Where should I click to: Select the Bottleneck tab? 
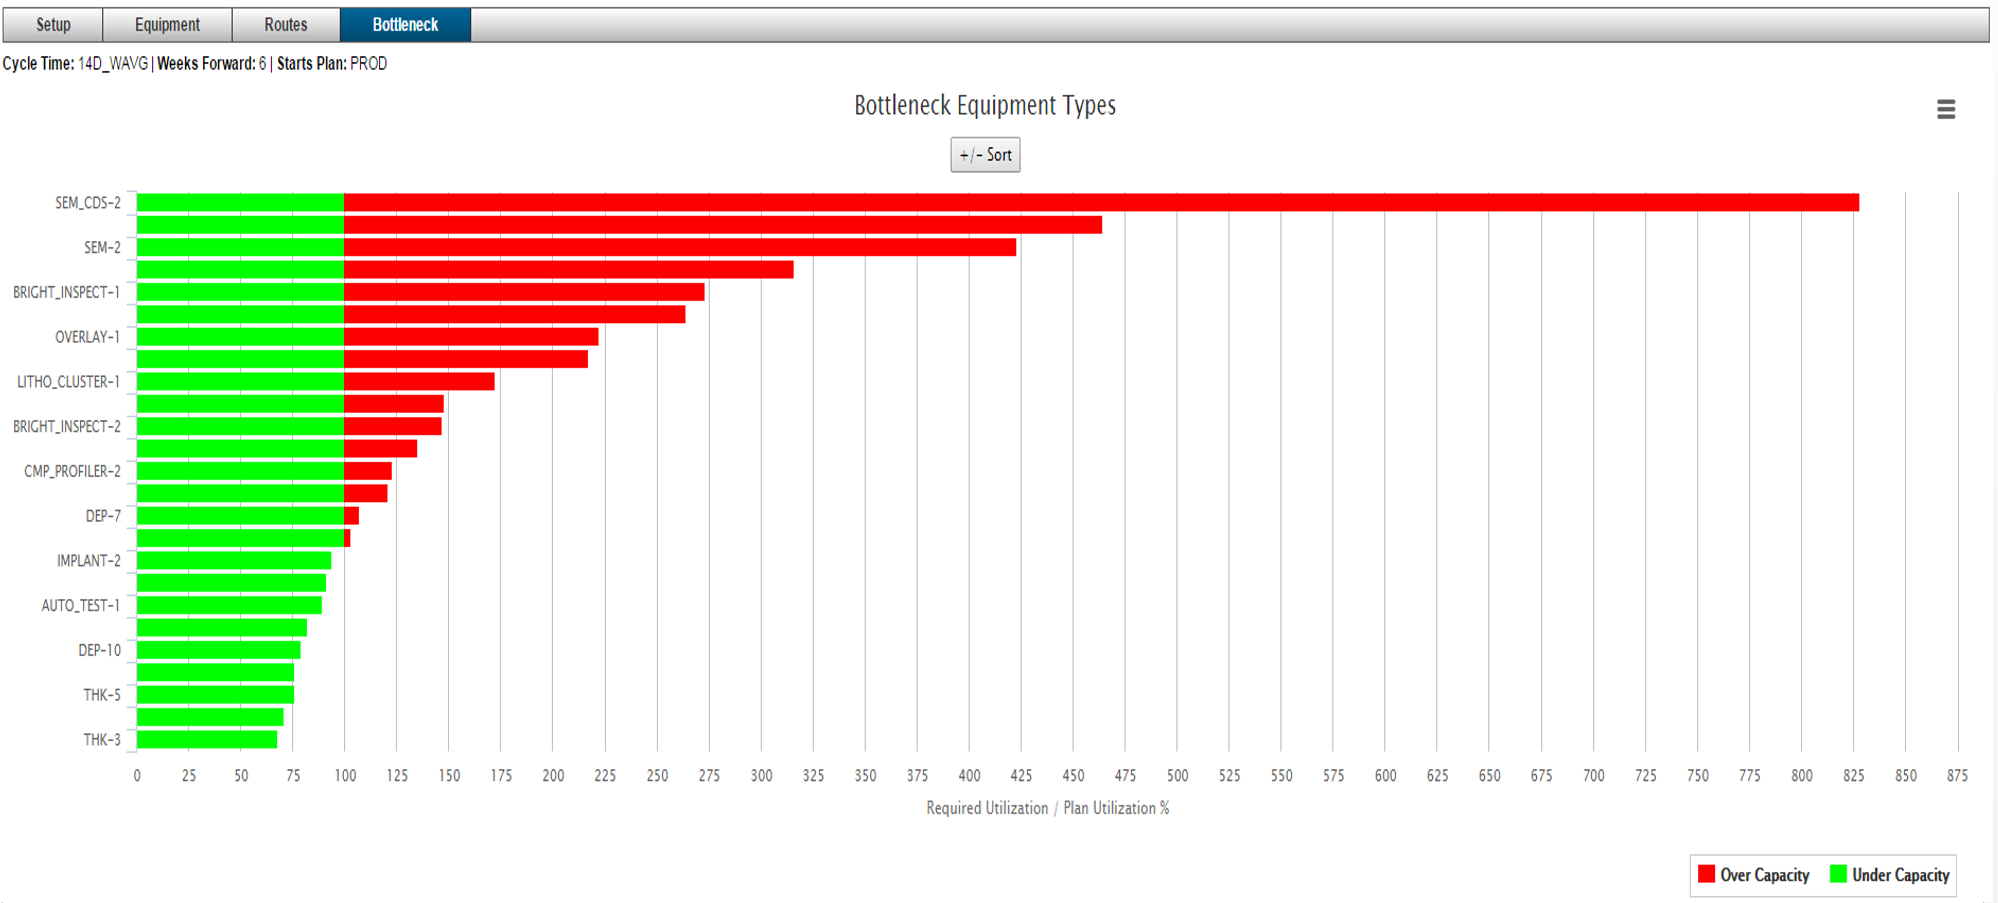[405, 25]
